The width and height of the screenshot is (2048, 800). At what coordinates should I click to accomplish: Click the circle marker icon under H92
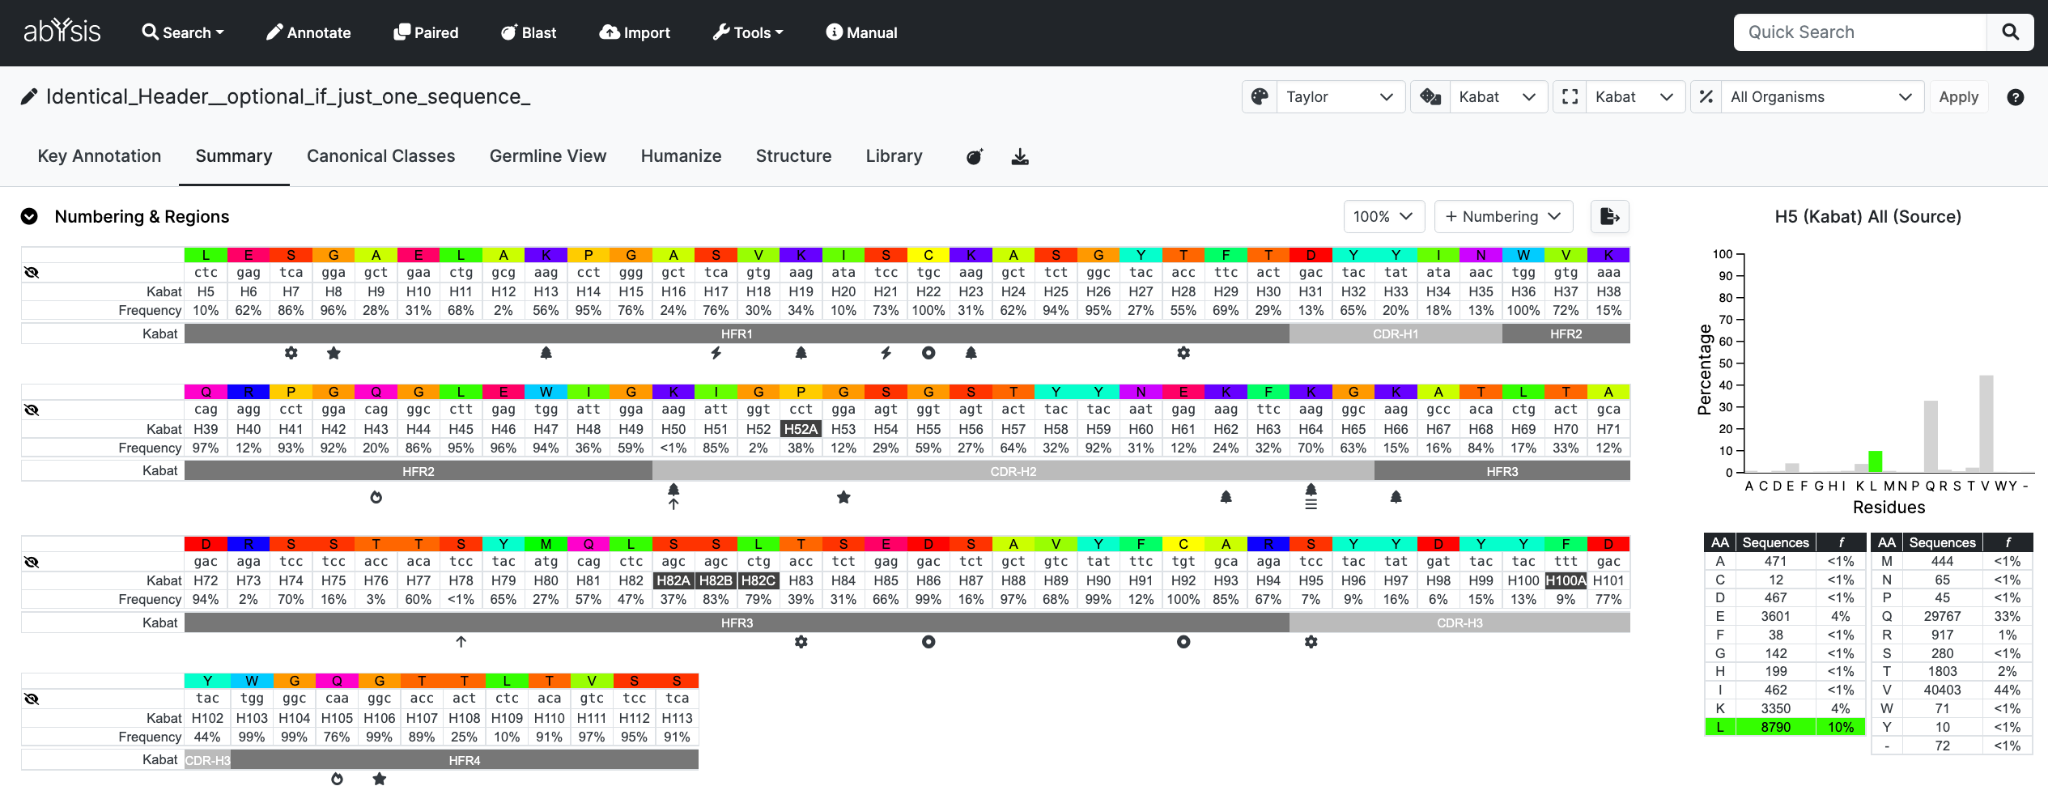coord(1184,642)
